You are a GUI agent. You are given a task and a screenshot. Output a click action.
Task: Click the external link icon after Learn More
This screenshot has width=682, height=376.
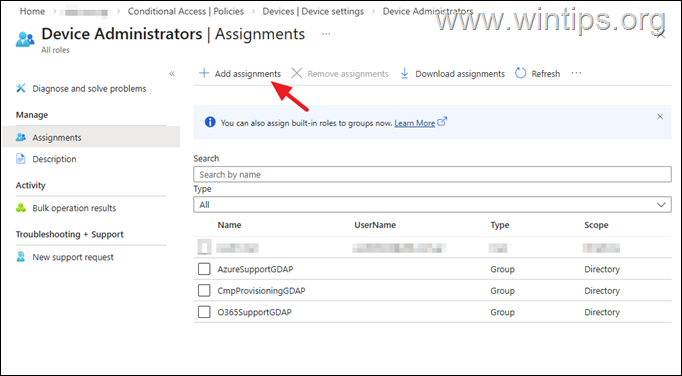click(442, 122)
